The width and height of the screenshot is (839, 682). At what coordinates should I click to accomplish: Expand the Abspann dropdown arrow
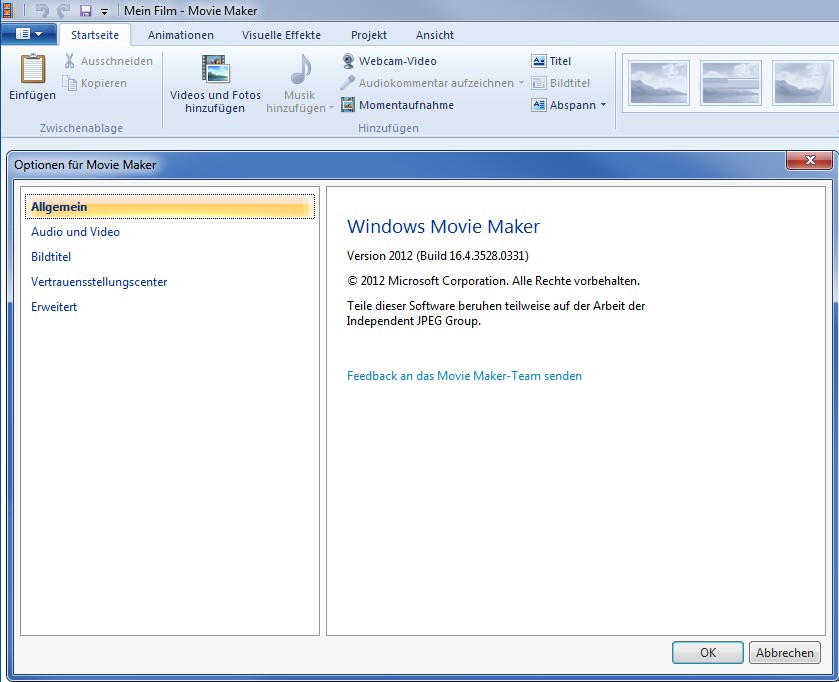[x=604, y=105]
